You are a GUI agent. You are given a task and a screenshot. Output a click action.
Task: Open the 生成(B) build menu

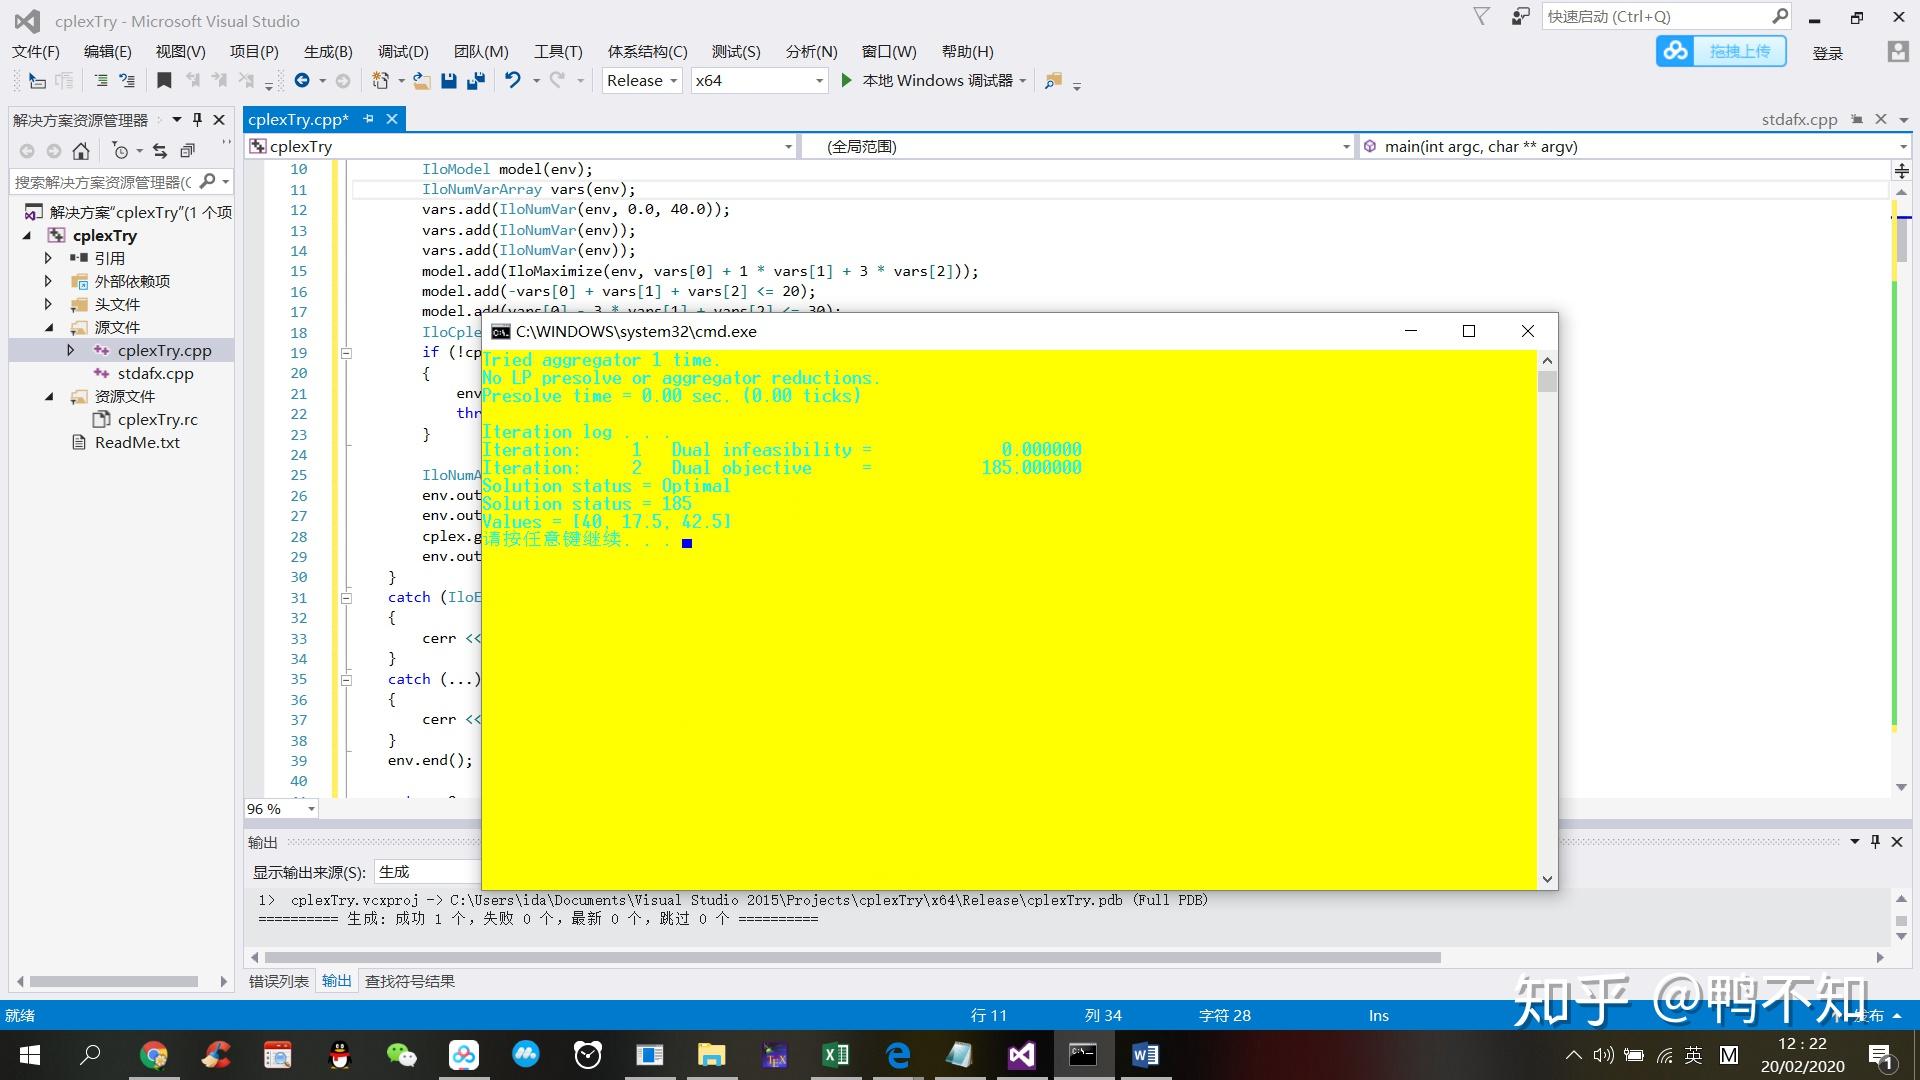pos(328,52)
